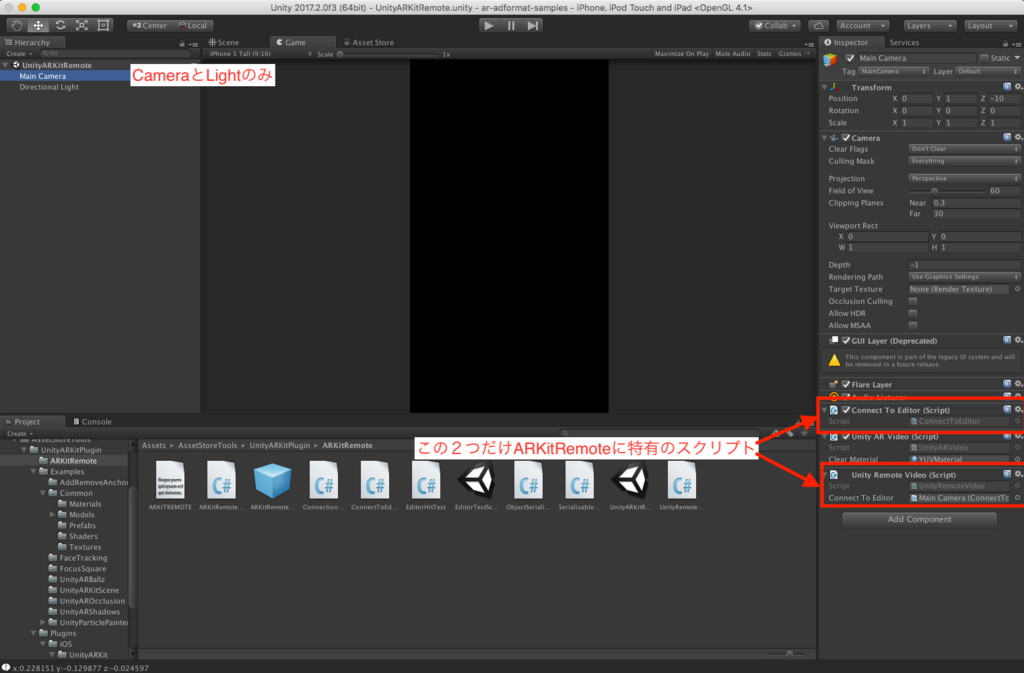
Task: Open Rendering Path dropdown
Action: (964, 277)
